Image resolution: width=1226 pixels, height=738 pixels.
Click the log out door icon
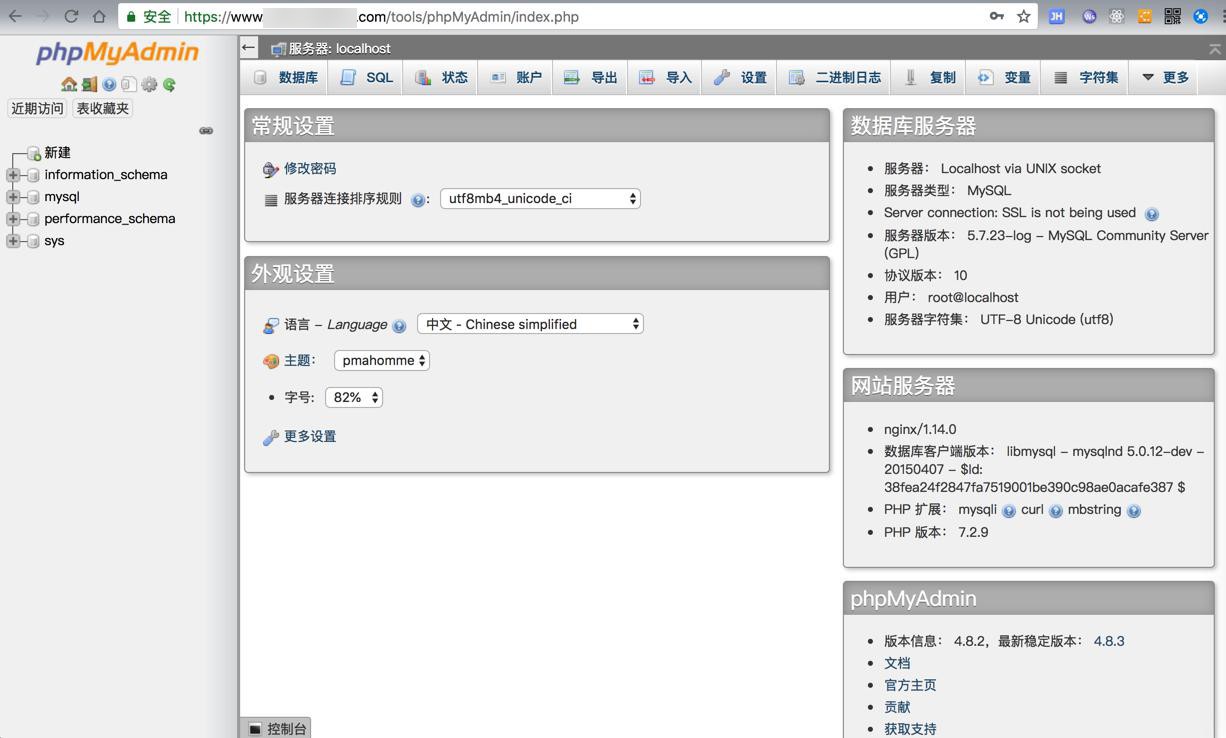tap(89, 85)
